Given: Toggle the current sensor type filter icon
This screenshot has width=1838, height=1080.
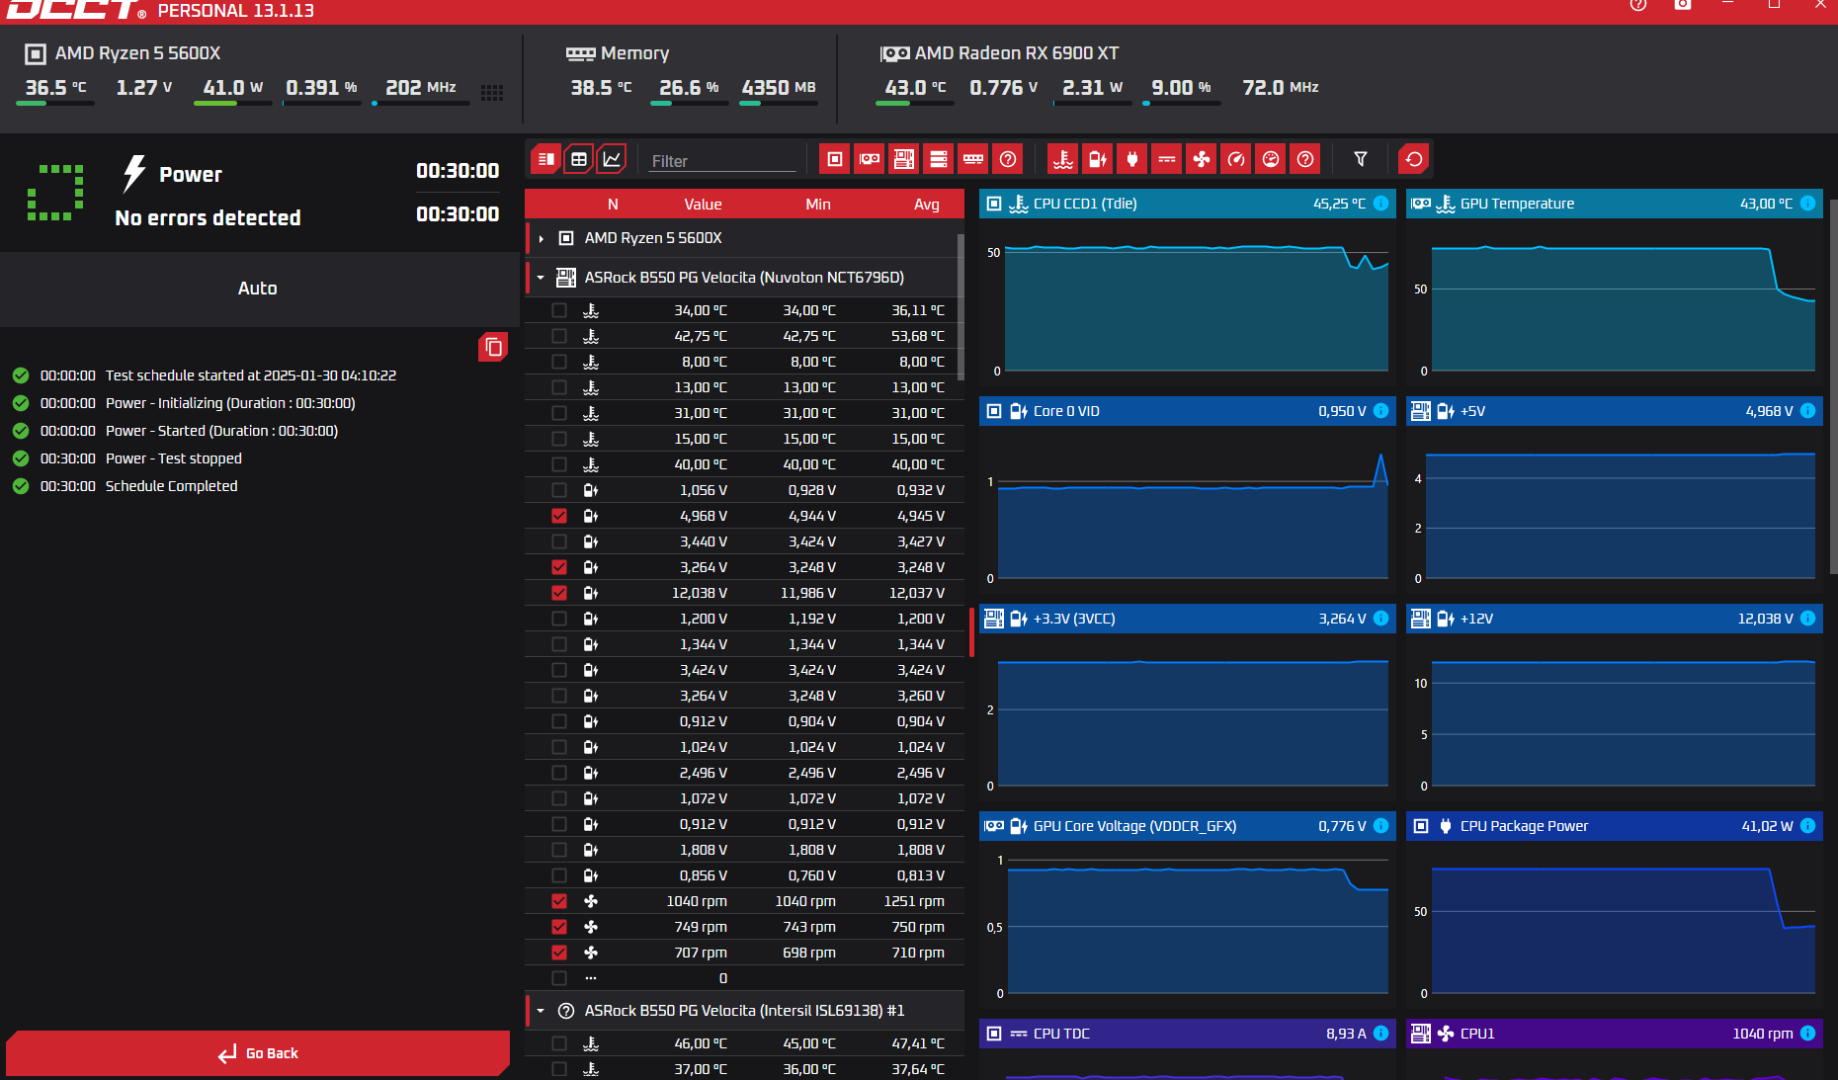Looking at the screenshot, I should (x=1167, y=159).
